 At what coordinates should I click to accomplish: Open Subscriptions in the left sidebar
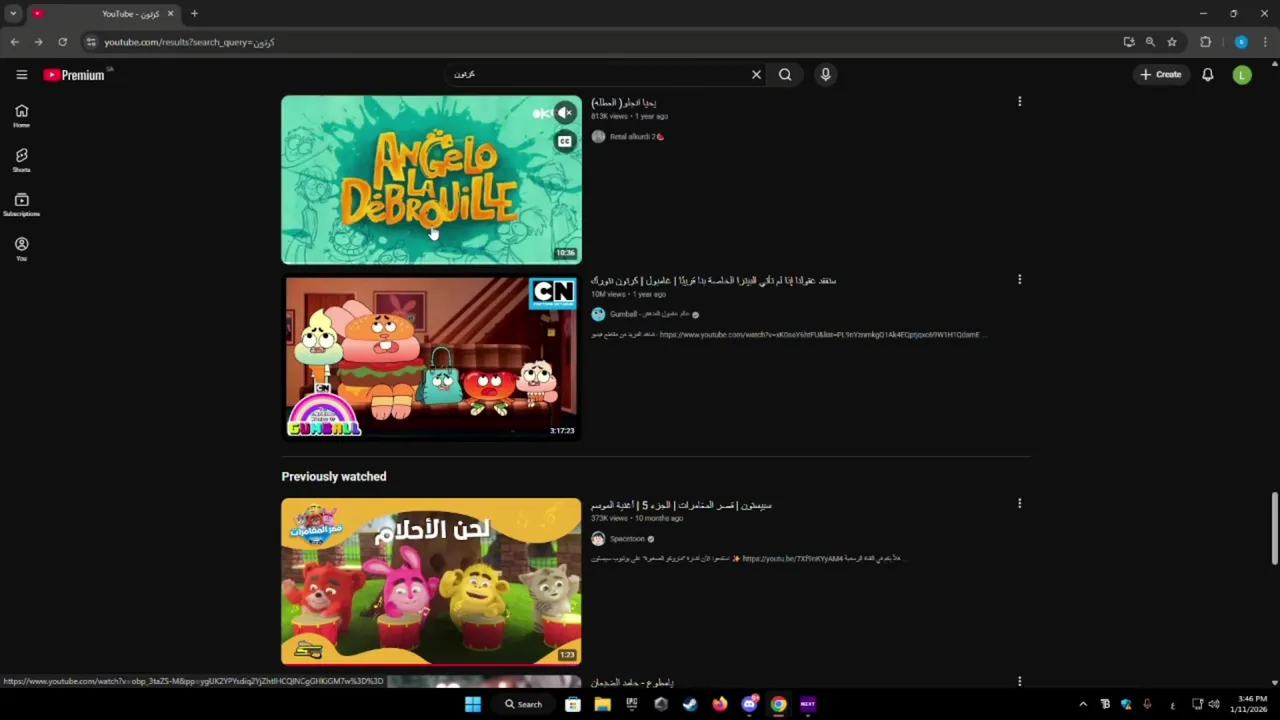click(x=21, y=205)
